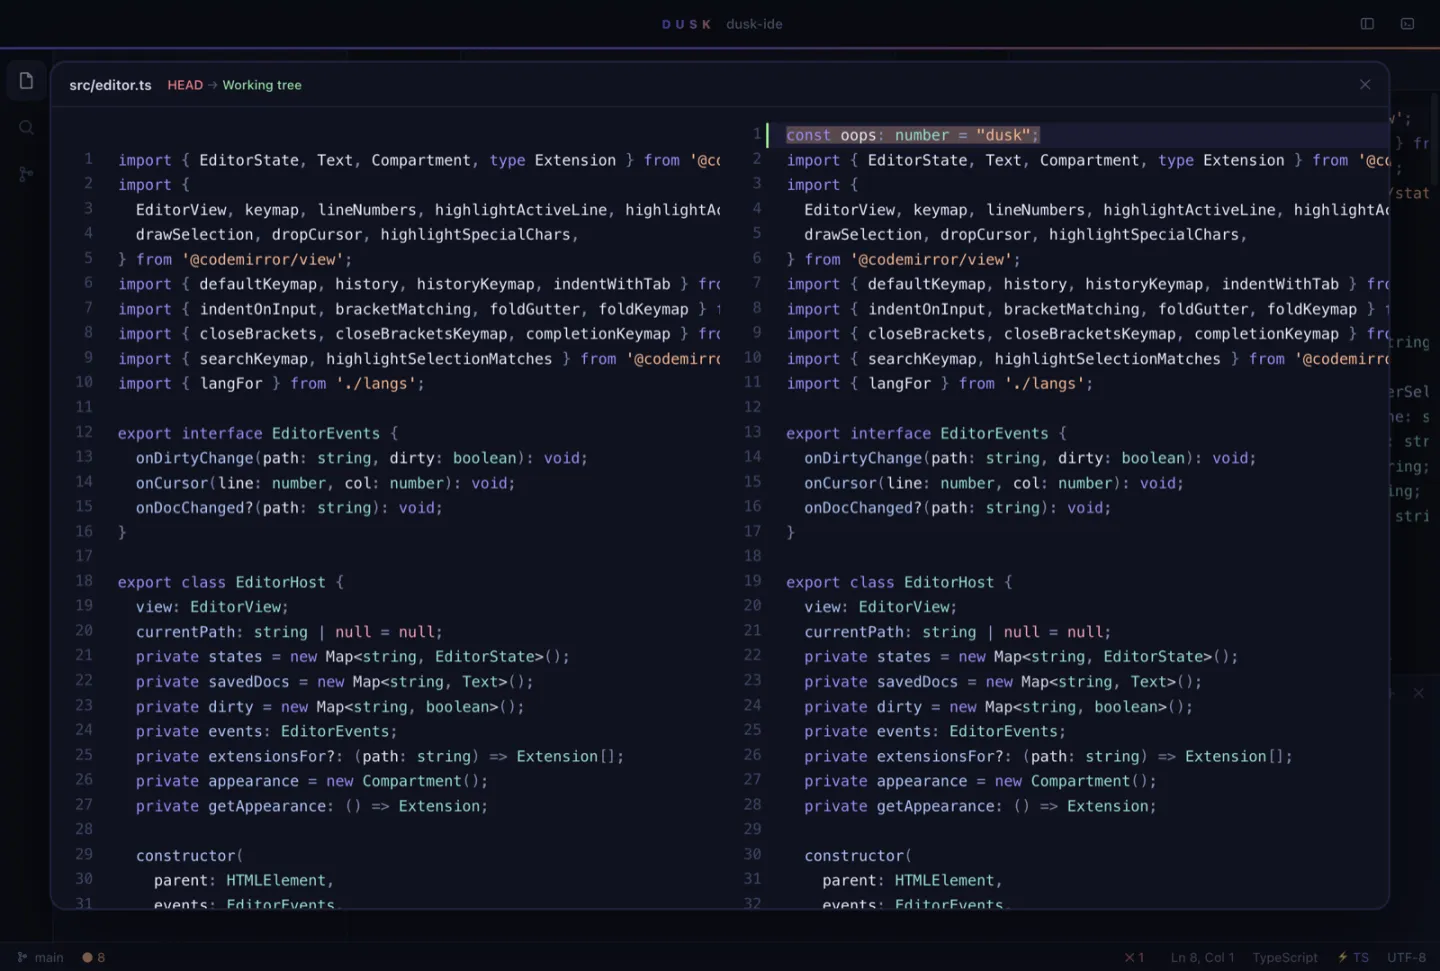Click 'private dirty' line in the left pane
Image resolution: width=1440 pixels, height=971 pixels.
[330, 706]
